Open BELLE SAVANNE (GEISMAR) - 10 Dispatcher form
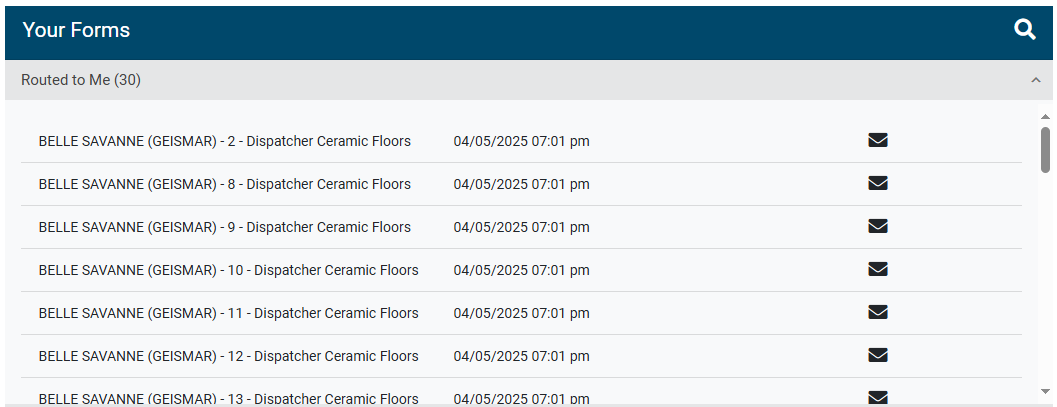The height and width of the screenshot is (407, 1057). tap(228, 270)
